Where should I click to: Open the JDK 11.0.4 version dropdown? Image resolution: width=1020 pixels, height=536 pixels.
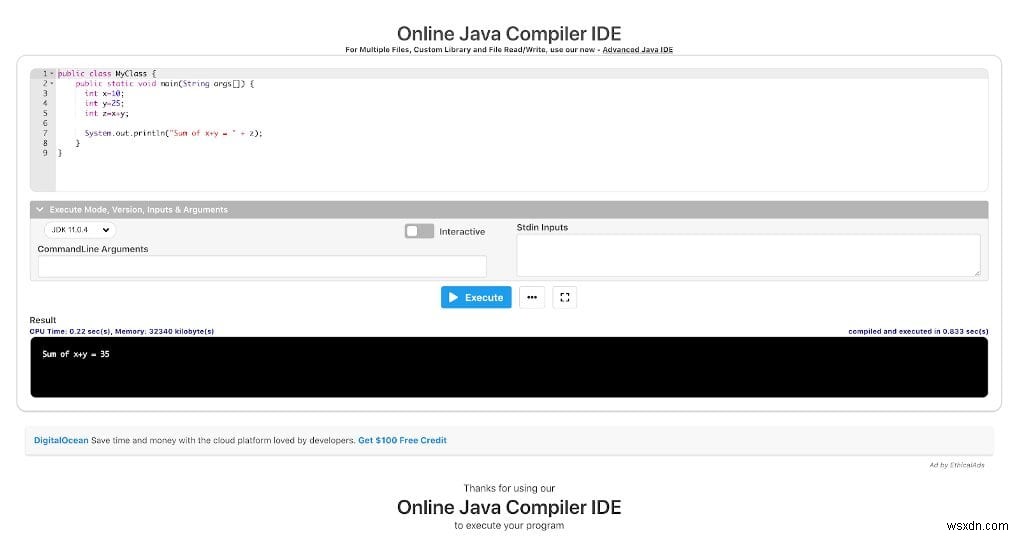pyautogui.click(x=80, y=230)
